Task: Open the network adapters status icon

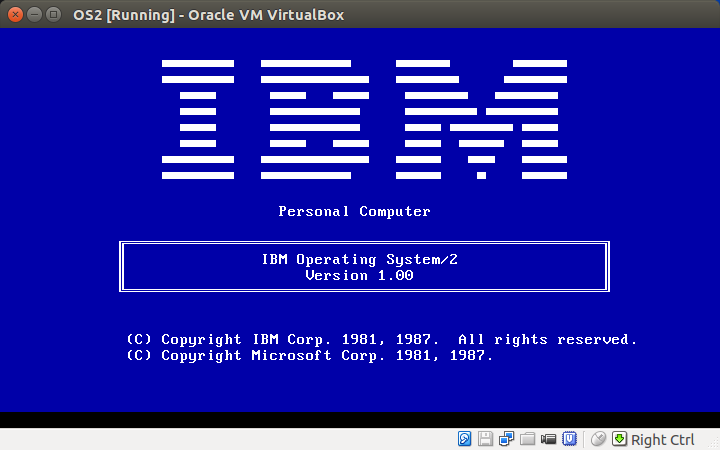Action: point(506,439)
